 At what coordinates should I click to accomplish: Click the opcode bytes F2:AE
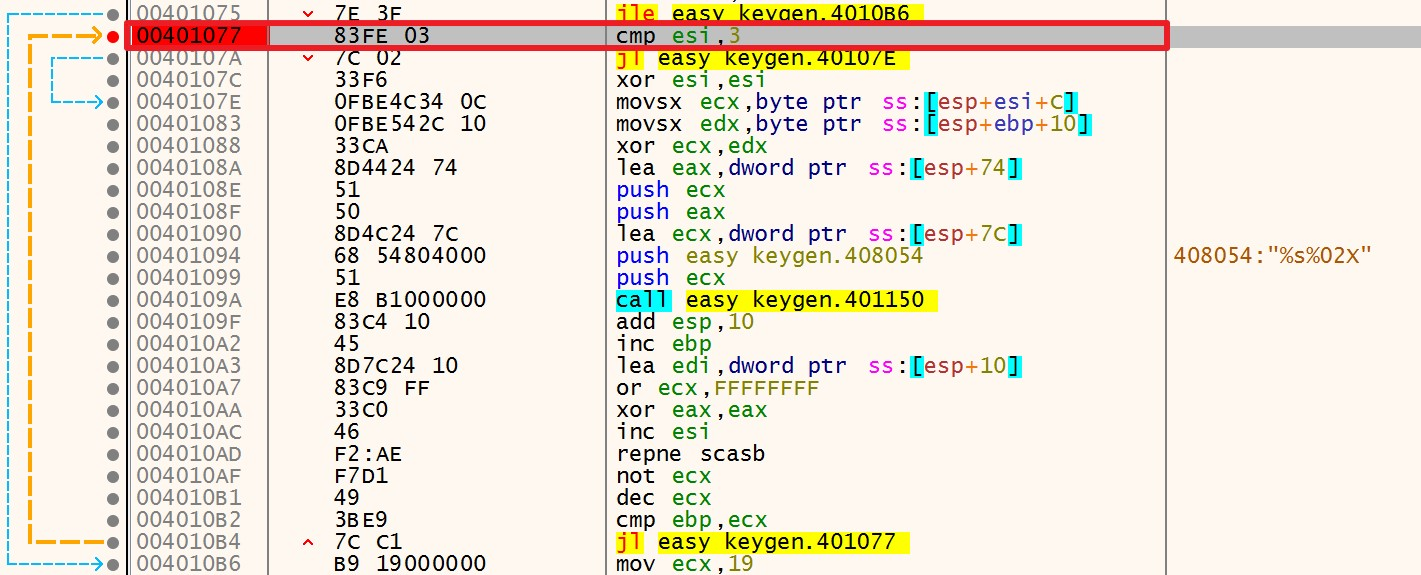coord(368,454)
